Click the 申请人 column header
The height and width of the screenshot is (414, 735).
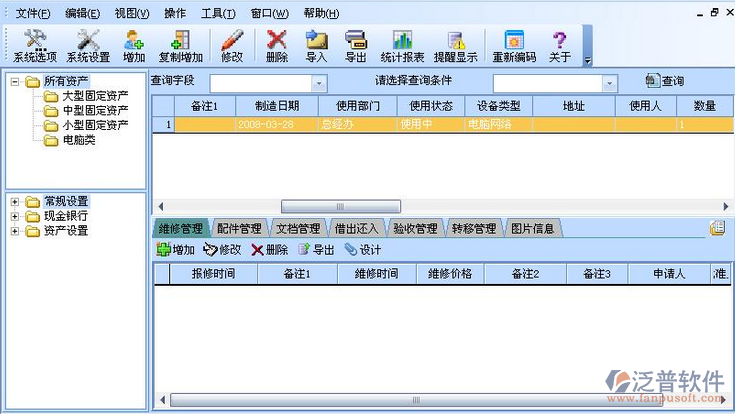click(669, 274)
